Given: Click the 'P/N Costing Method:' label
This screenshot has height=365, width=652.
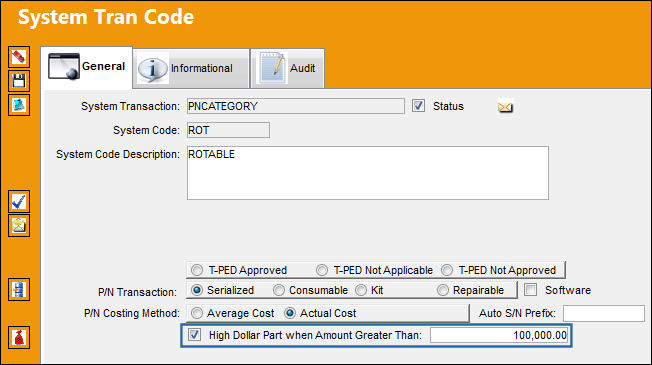Looking at the screenshot, I should pos(132,313).
